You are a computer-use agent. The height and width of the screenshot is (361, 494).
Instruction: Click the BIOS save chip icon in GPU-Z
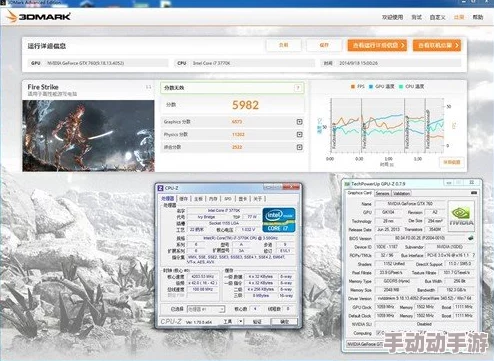[x=471, y=238]
